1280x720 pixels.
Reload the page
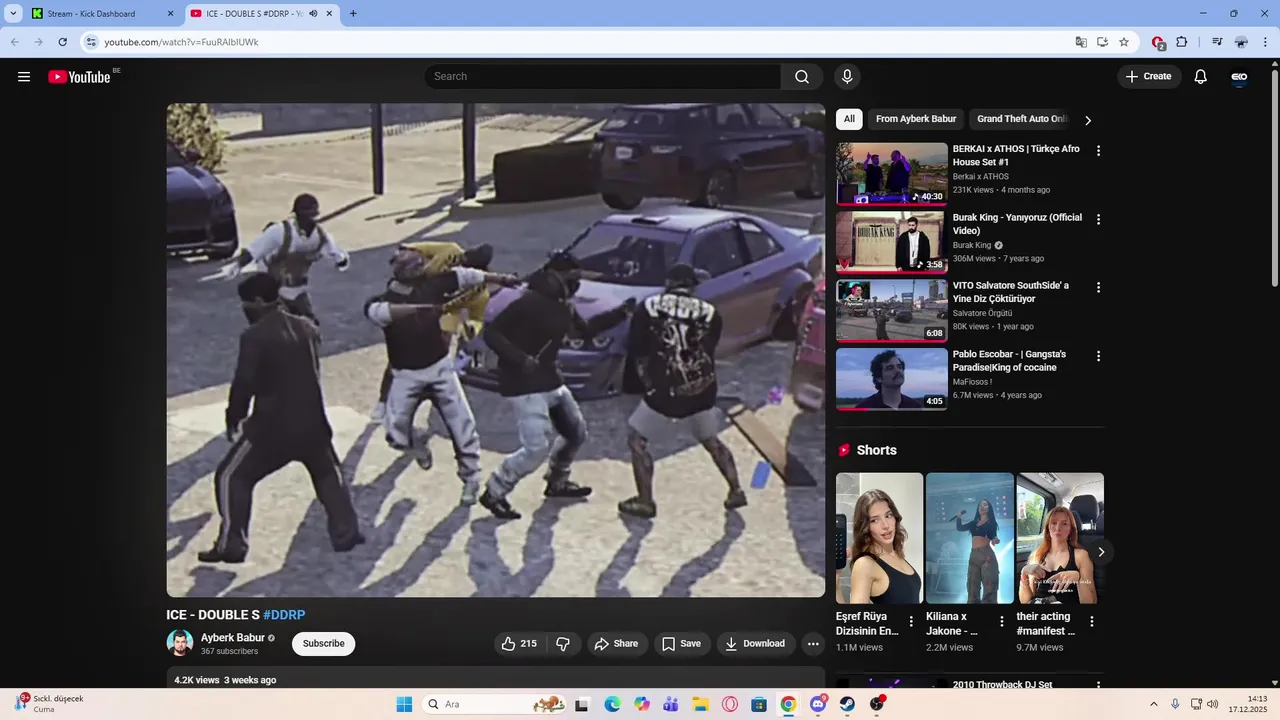[x=62, y=42]
